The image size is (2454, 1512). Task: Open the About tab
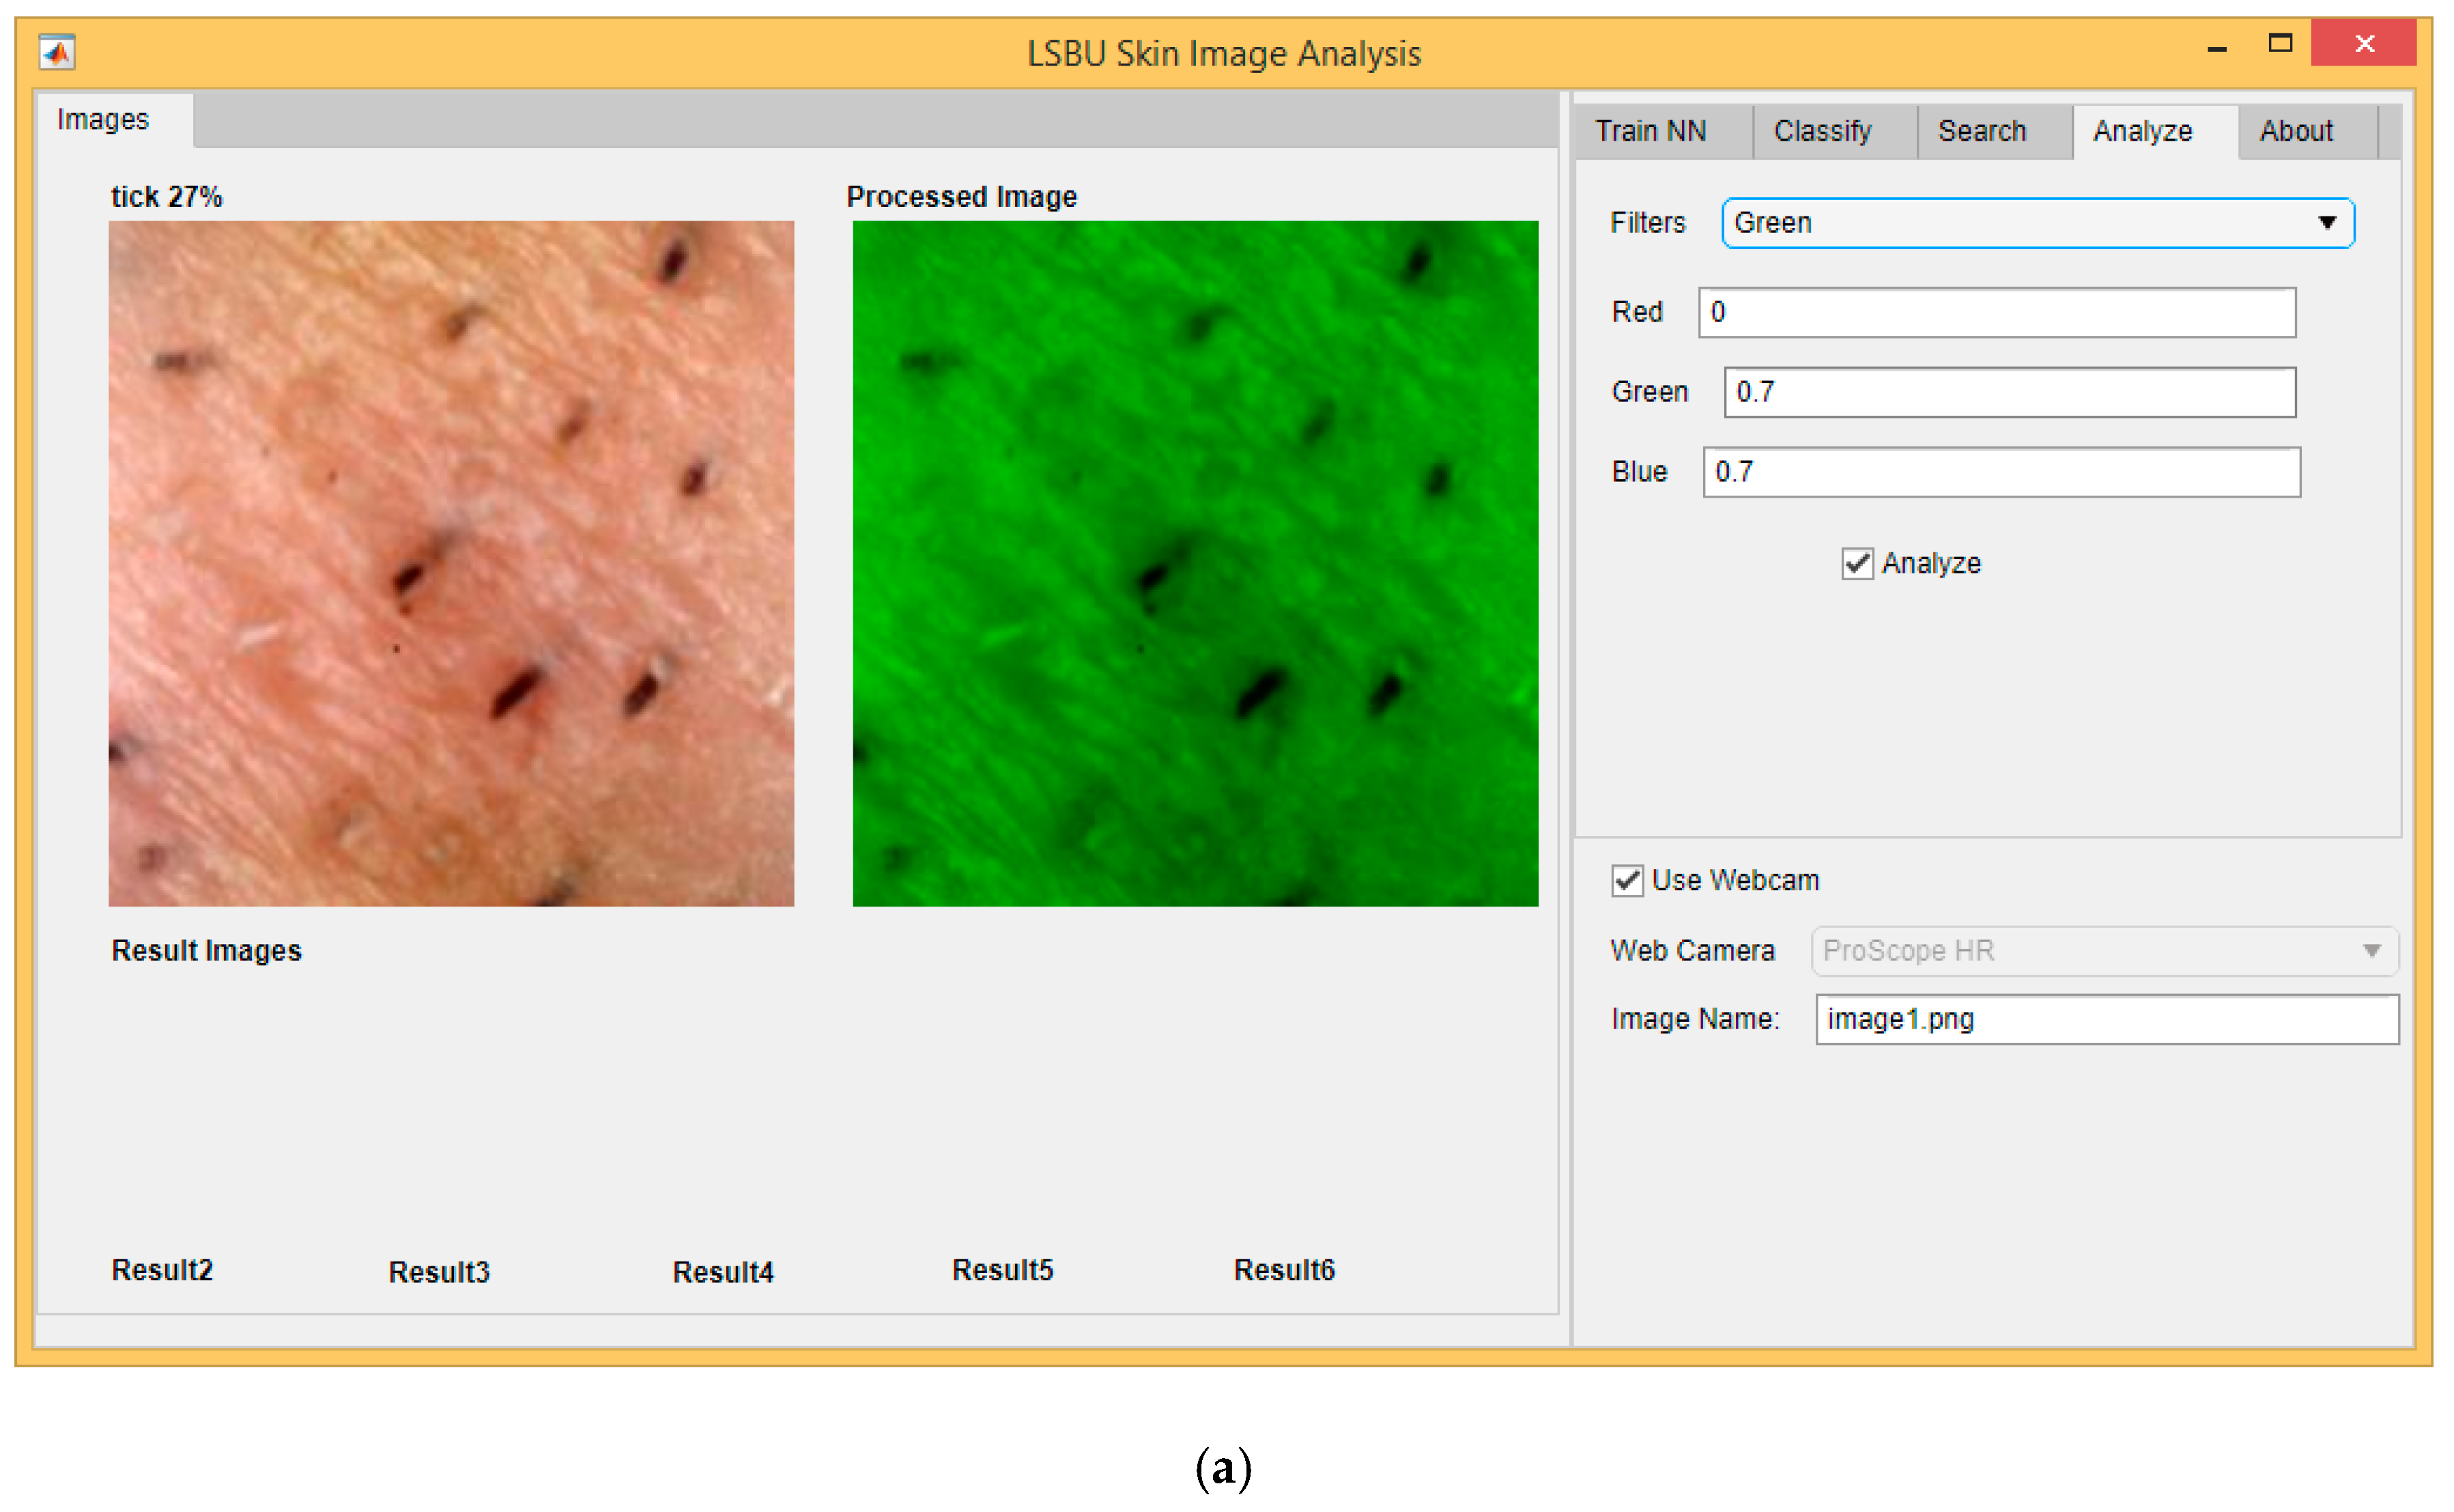click(x=2297, y=131)
